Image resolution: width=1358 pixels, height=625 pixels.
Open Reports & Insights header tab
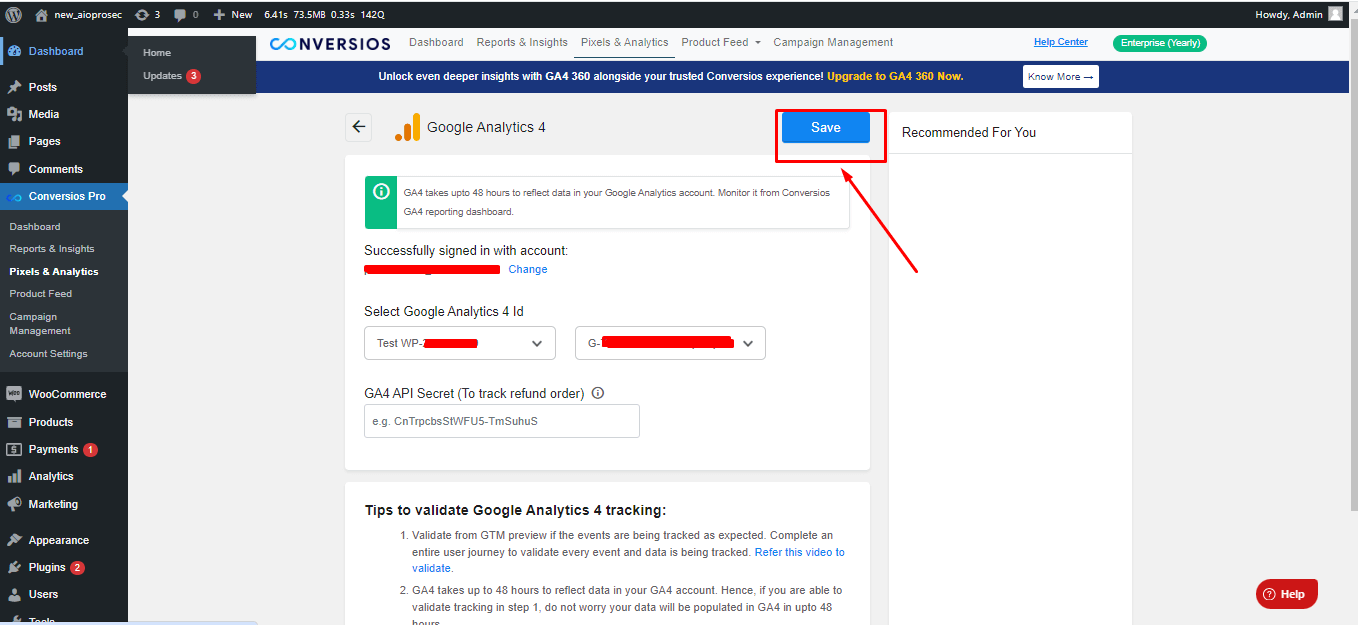(x=522, y=42)
